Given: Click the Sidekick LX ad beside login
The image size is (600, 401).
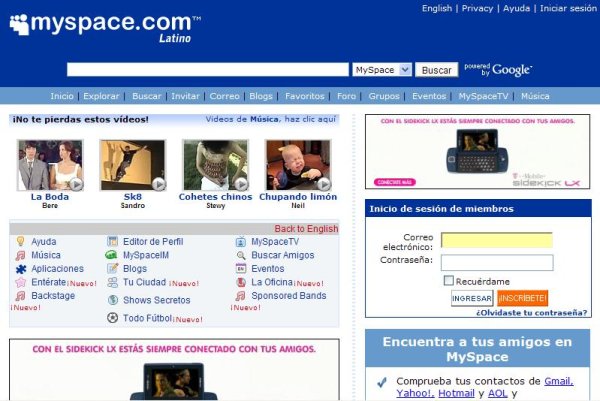Looking at the screenshot, I should tap(478, 152).
